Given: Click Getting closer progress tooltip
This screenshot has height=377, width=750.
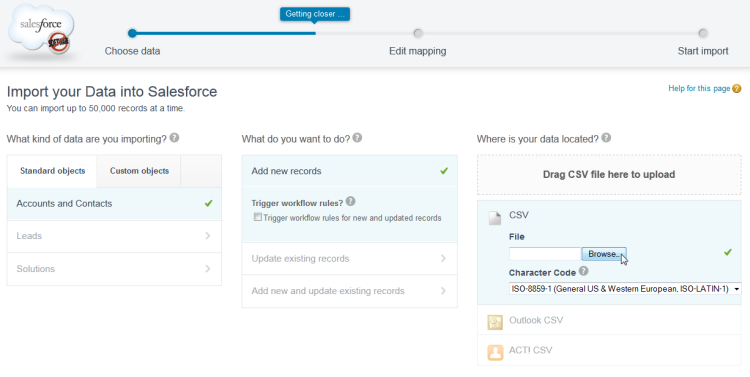Looking at the screenshot, I should point(315,14).
